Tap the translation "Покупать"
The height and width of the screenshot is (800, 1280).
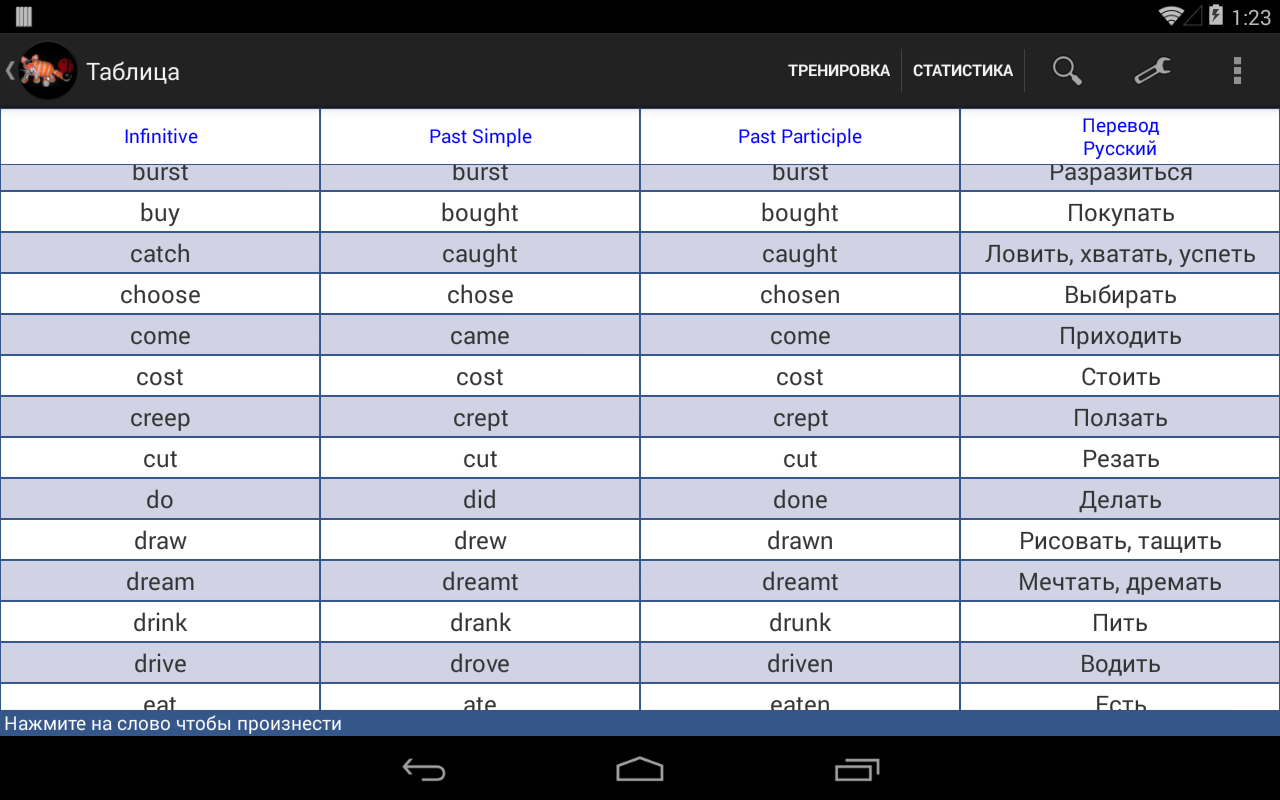point(1120,213)
